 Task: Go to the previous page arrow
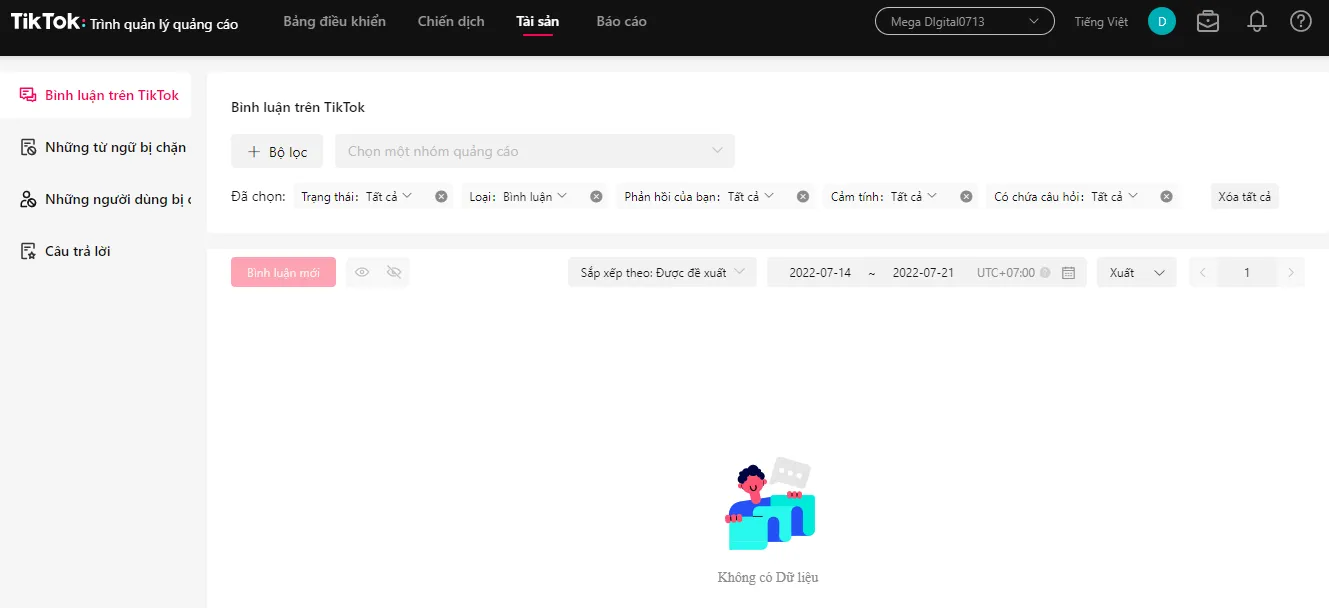pos(1203,273)
